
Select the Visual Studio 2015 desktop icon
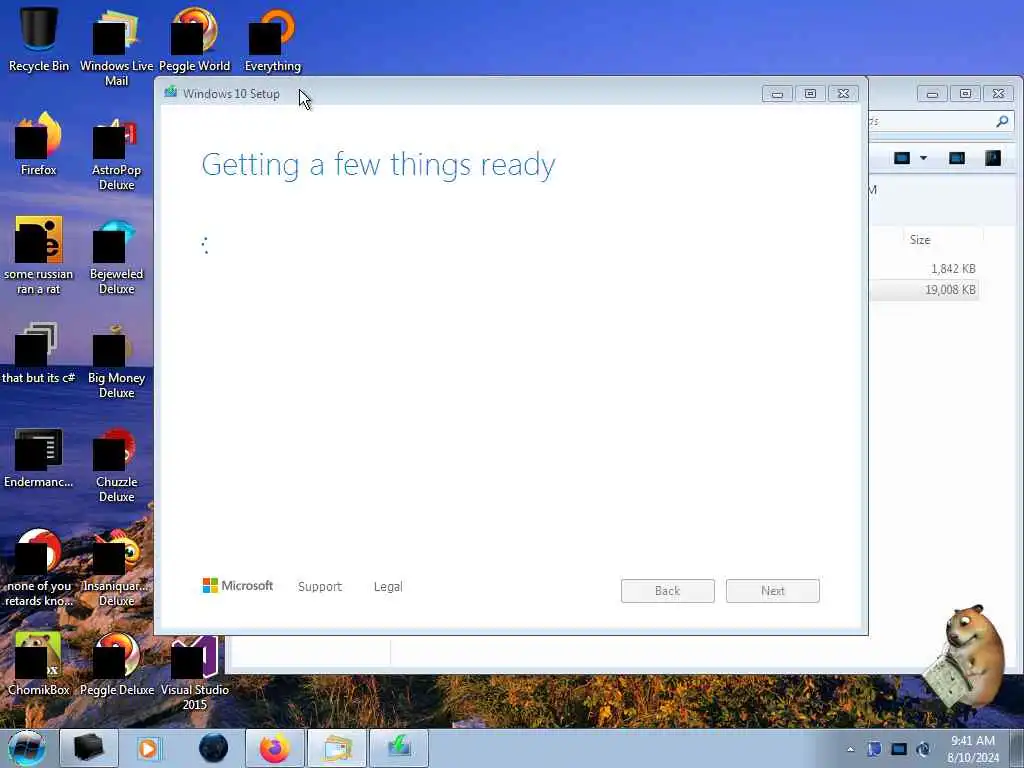[195, 673]
